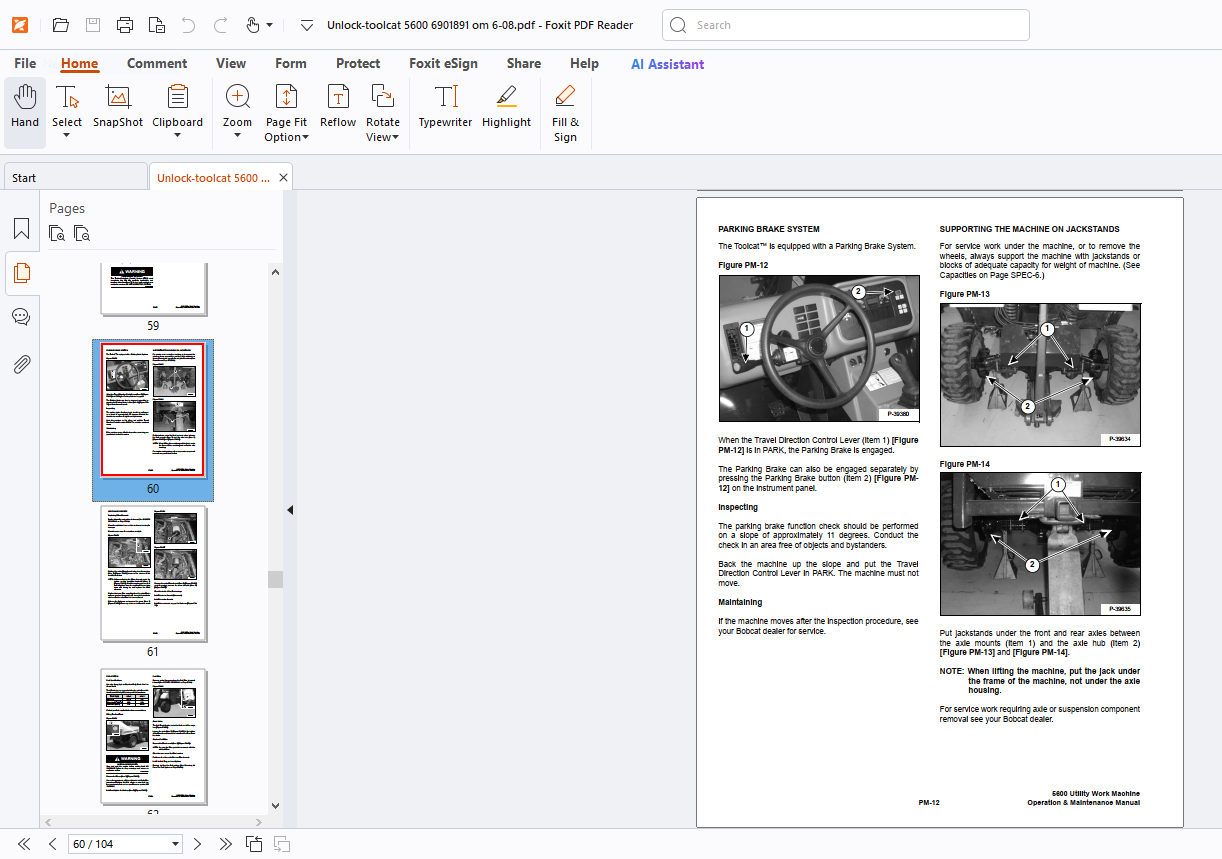Open a file with the folder icon
Screen dimensions: 1222x859
tap(60, 25)
